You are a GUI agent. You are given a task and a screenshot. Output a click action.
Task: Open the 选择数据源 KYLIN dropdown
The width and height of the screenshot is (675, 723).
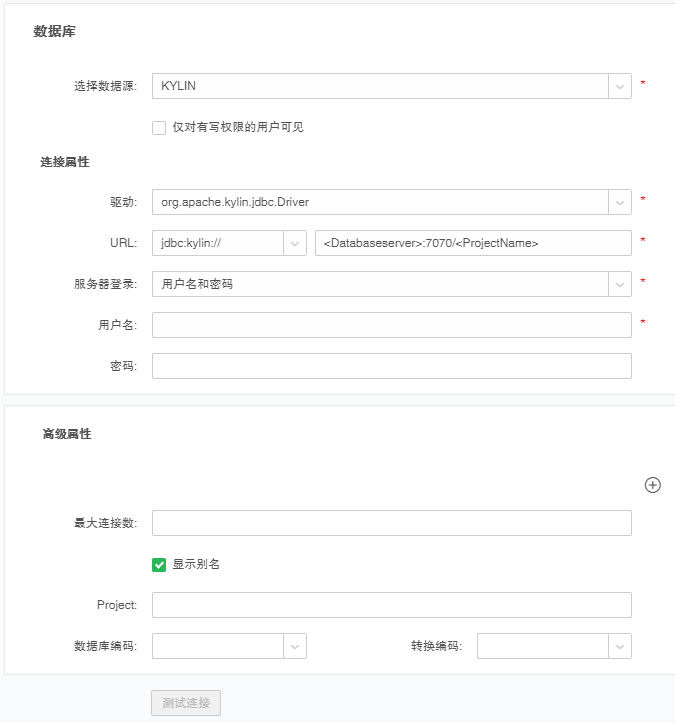click(x=620, y=86)
